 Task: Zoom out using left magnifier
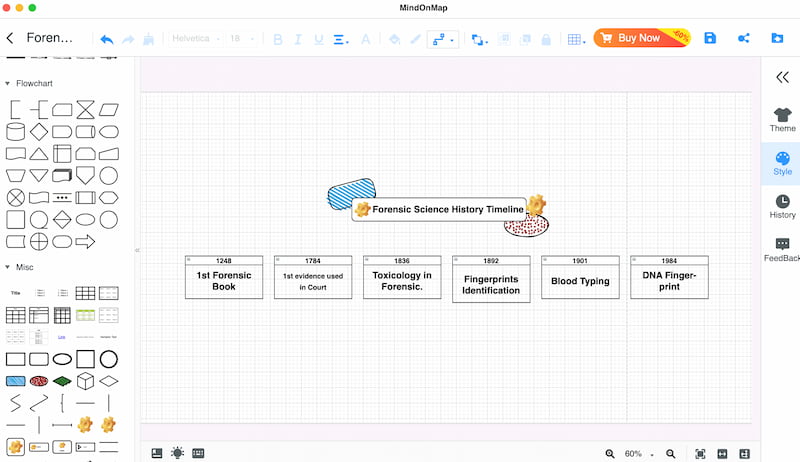tap(610, 453)
